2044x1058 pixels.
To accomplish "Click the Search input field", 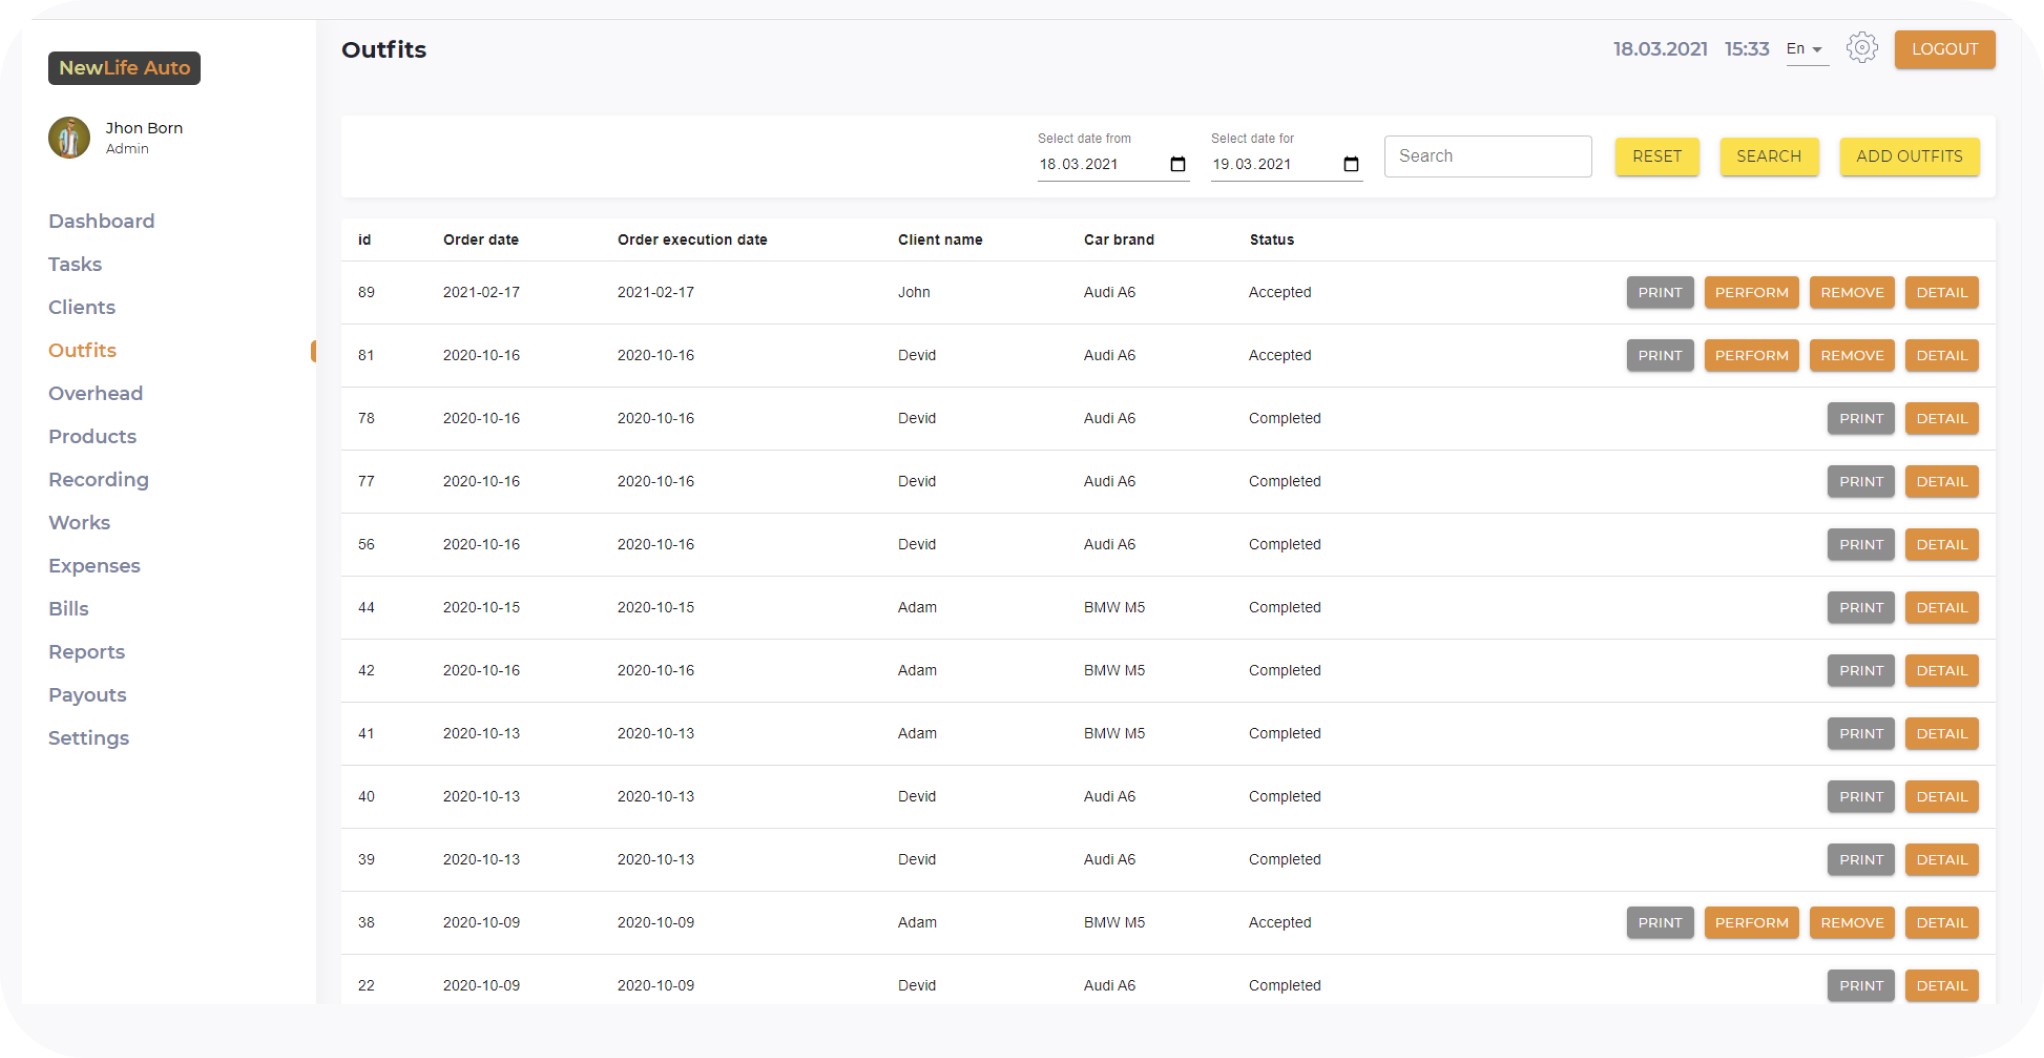I will pyautogui.click(x=1487, y=156).
